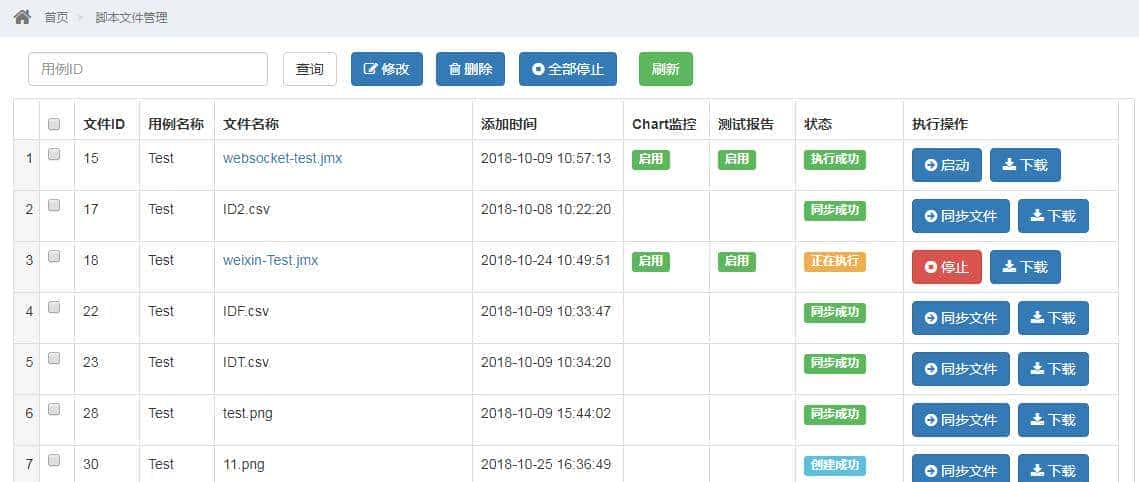The height and width of the screenshot is (482, 1139).
Task: Click 测试报告 启用 badge for weixin-Test.jmx
Action: coord(737,261)
